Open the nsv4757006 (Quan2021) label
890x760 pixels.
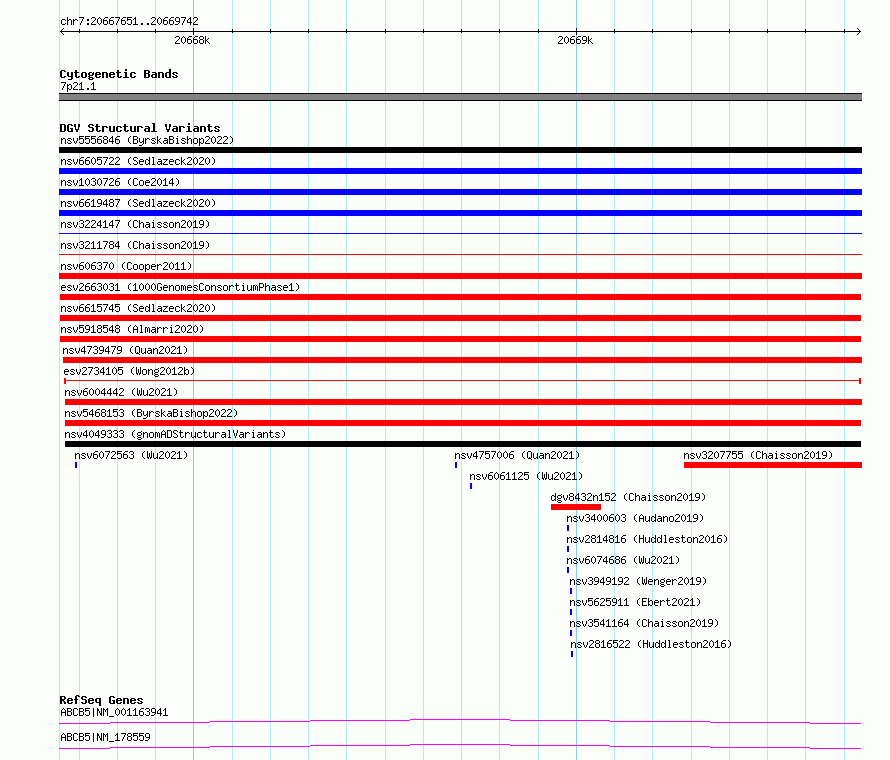[517, 455]
